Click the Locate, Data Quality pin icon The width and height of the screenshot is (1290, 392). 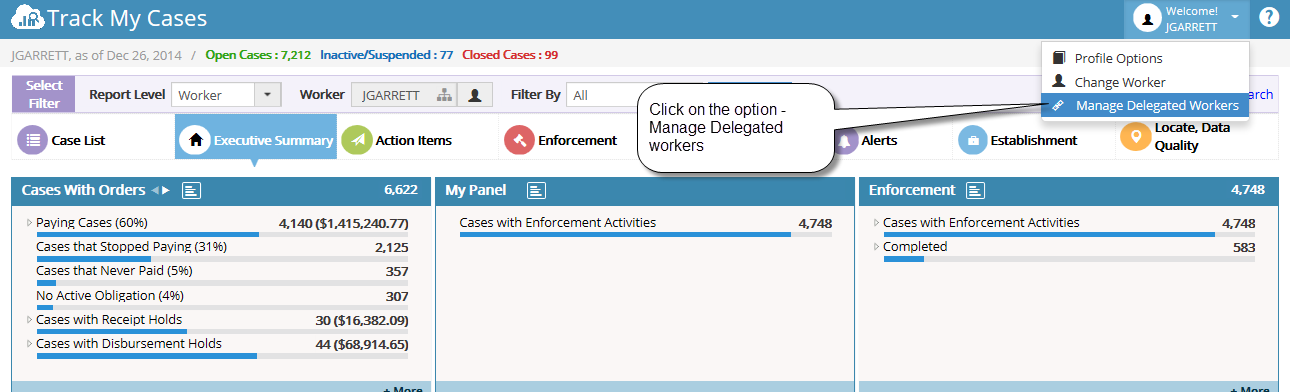click(1135, 137)
